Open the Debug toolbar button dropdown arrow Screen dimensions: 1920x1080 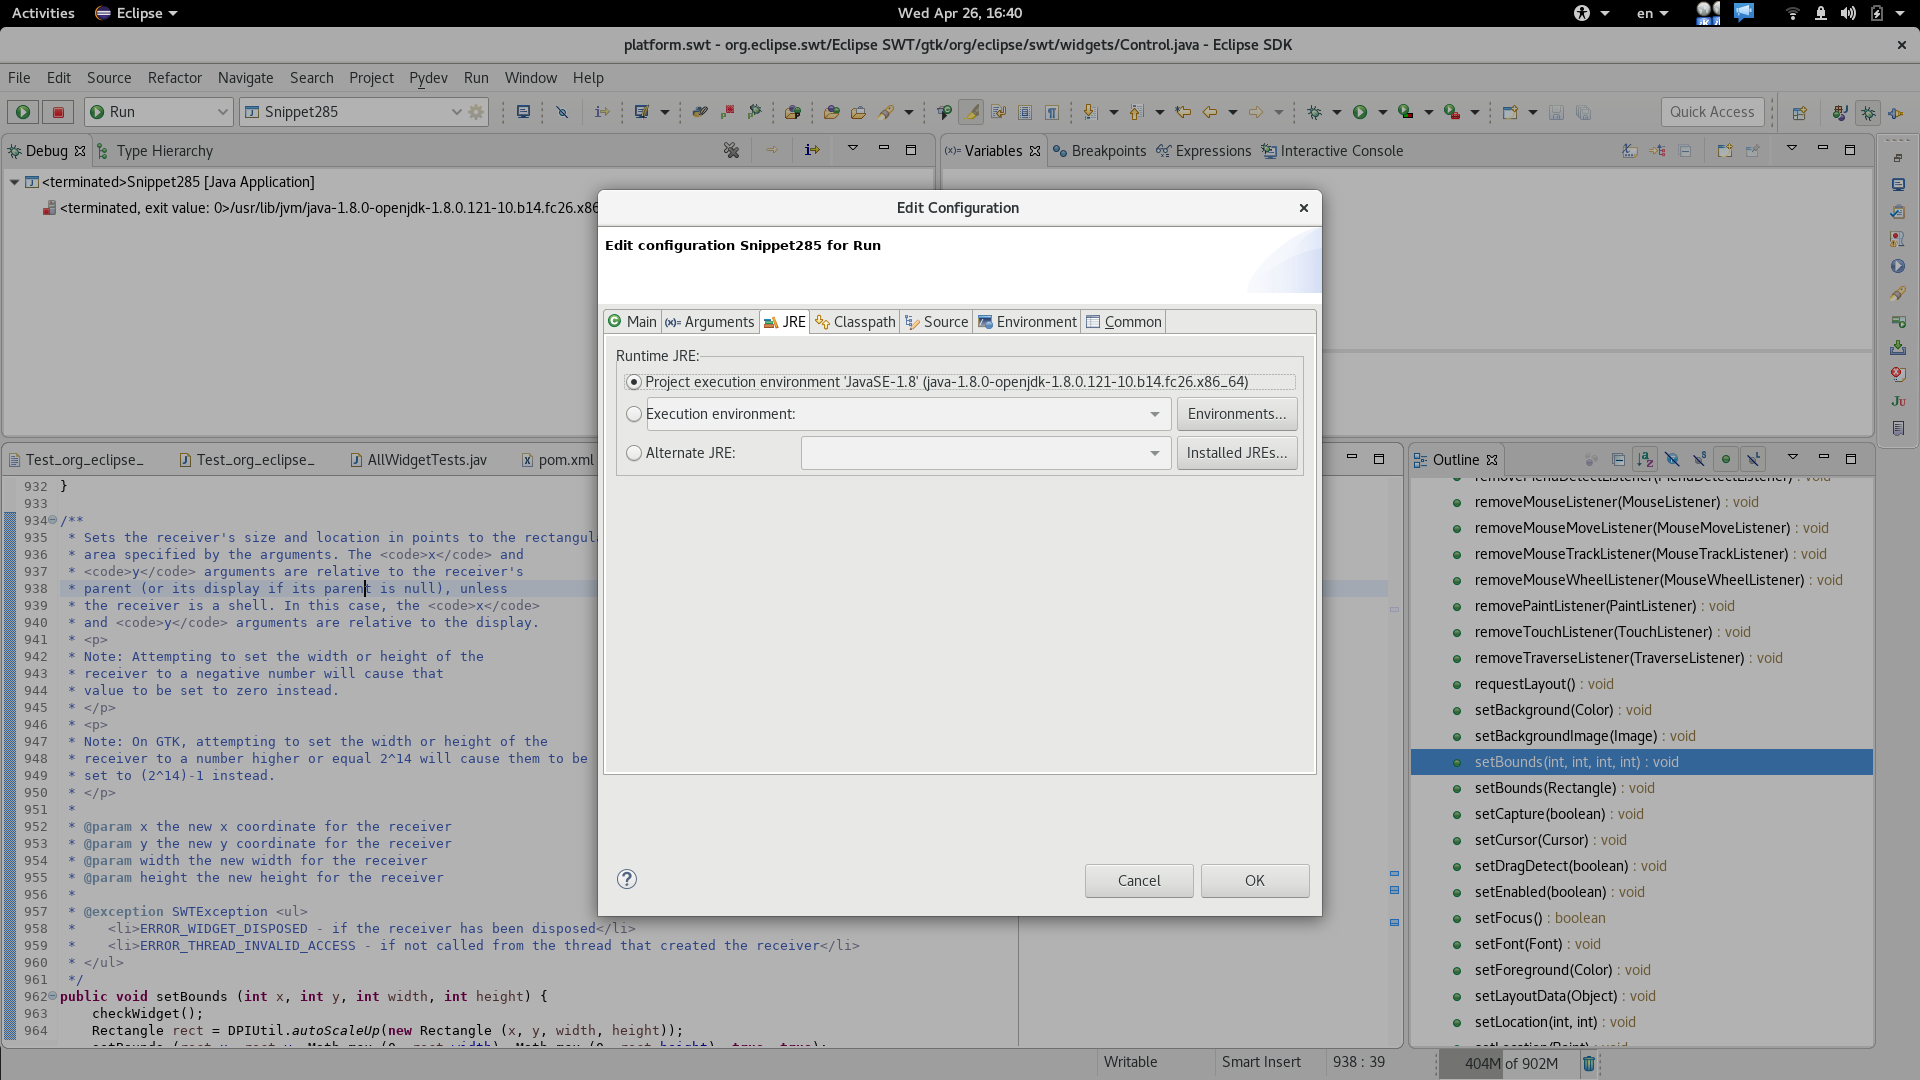coord(1337,112)
